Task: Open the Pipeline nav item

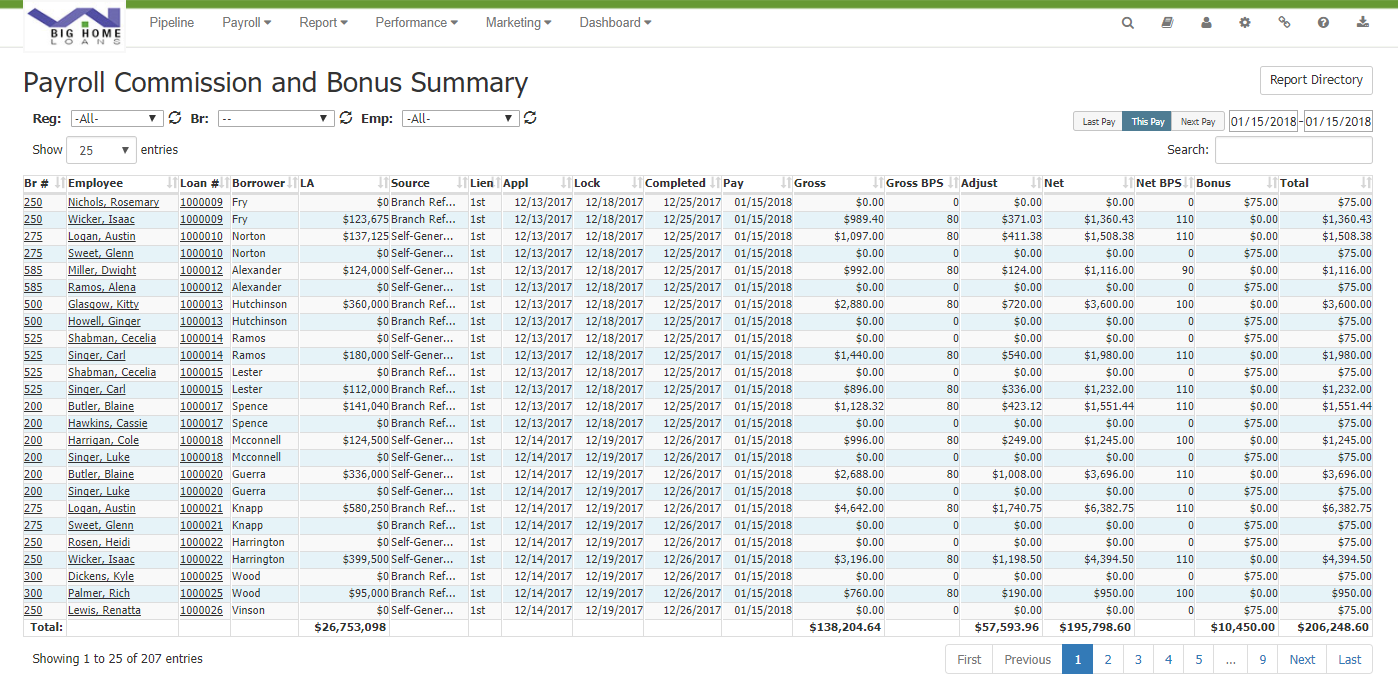Action: [x=172, y=22]
